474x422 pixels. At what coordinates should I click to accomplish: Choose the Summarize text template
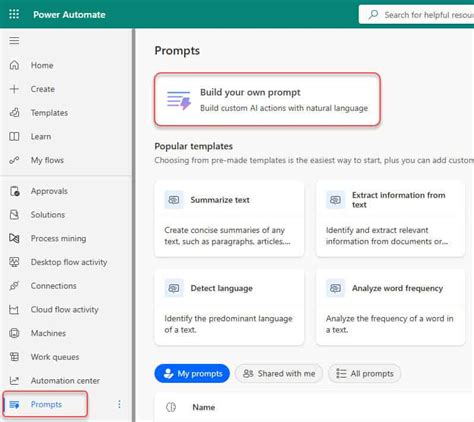click(229, 219)
